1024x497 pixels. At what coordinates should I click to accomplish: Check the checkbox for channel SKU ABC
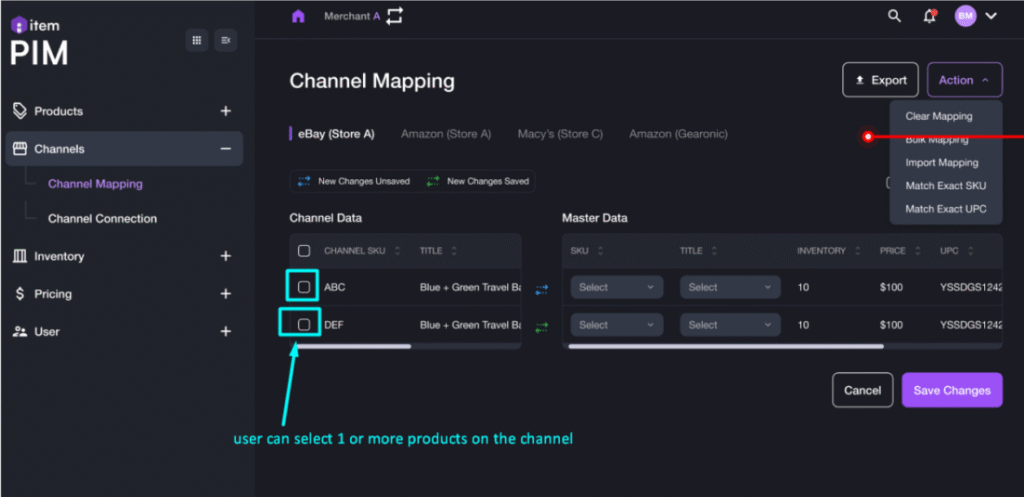(x=304, y=288)
